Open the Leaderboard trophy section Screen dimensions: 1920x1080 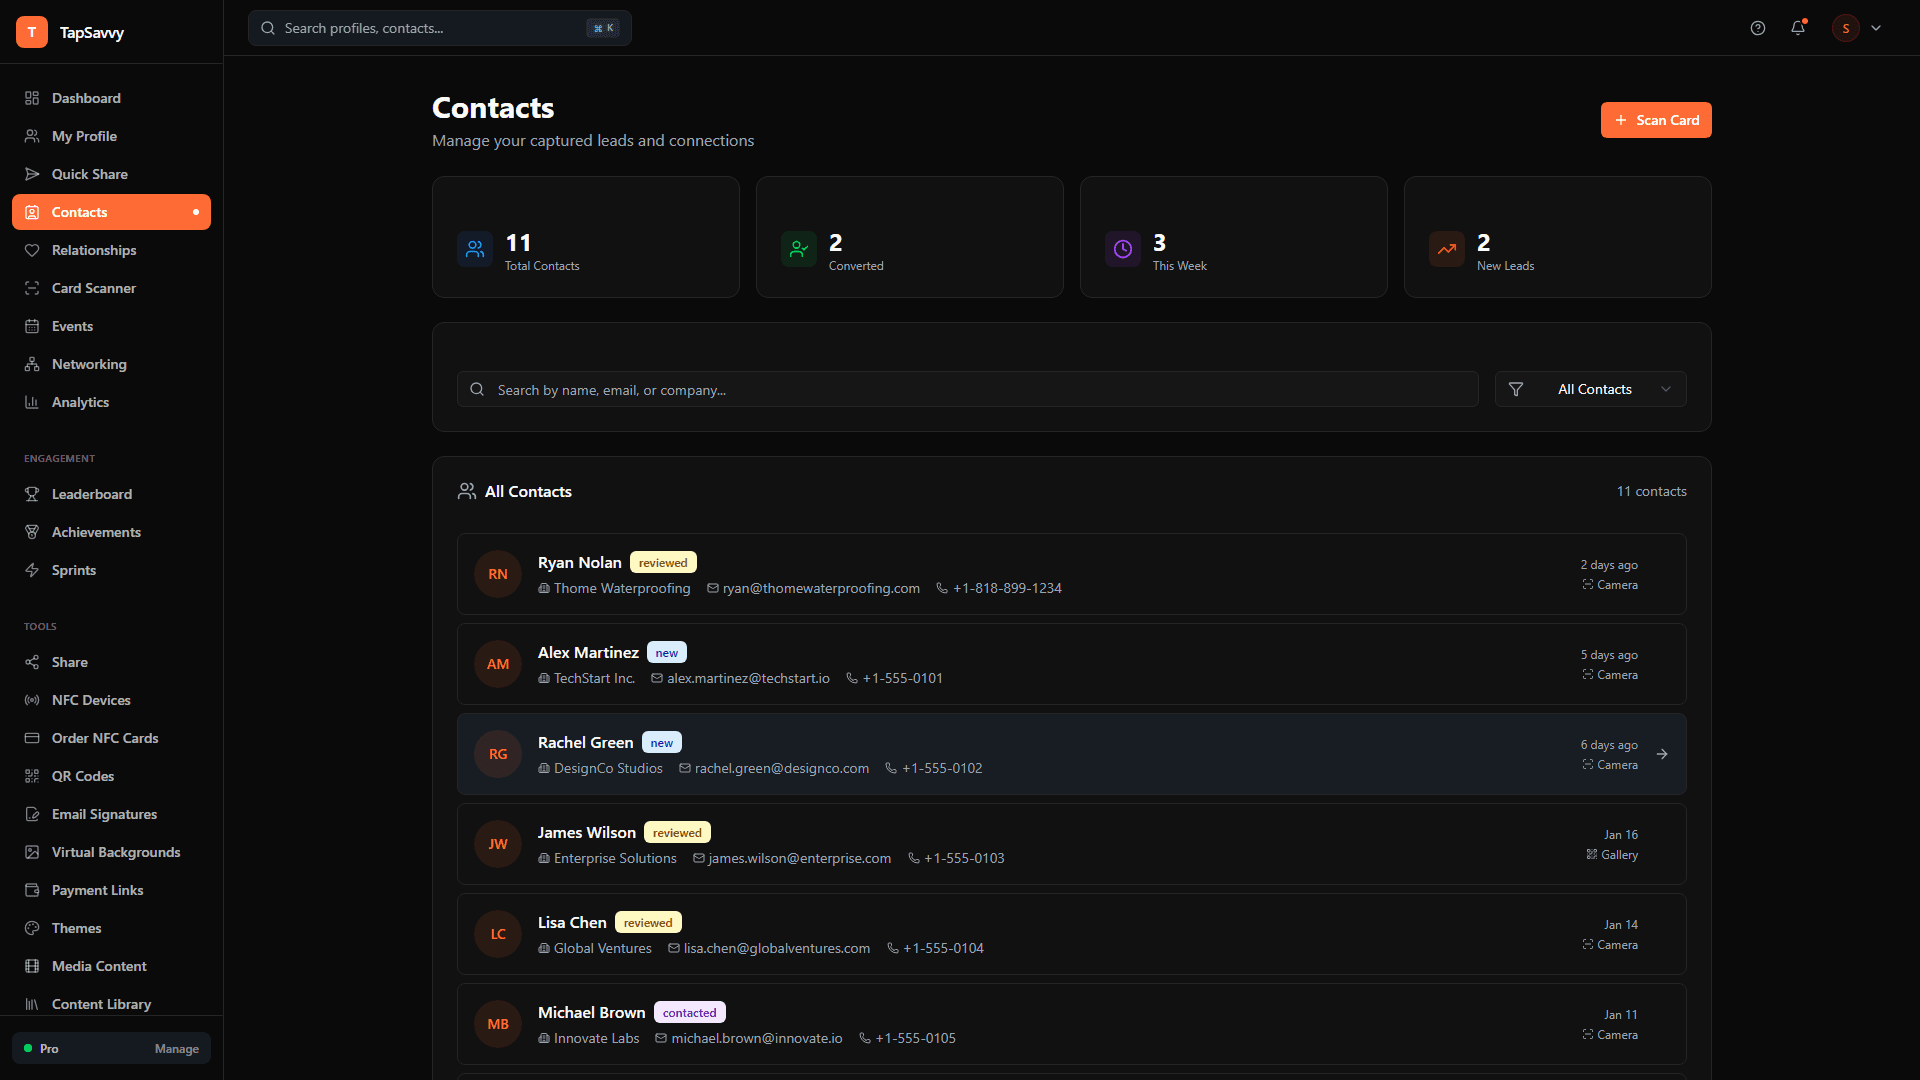click(92, 494)
